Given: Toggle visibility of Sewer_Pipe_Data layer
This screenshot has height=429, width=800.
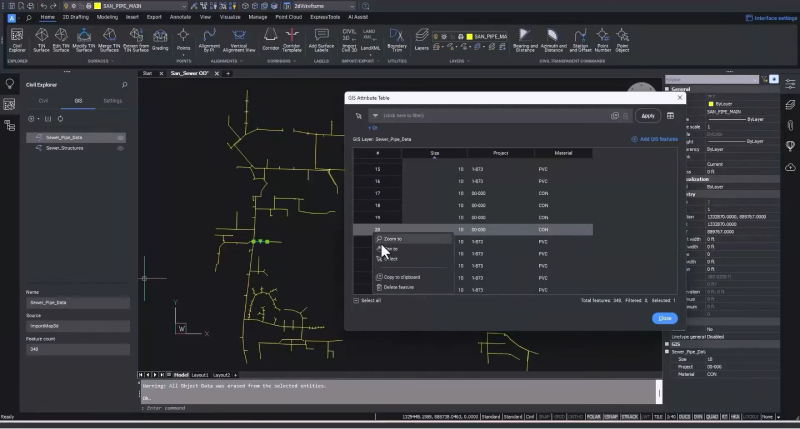Looking at the screenshot, I should point(120,138).
